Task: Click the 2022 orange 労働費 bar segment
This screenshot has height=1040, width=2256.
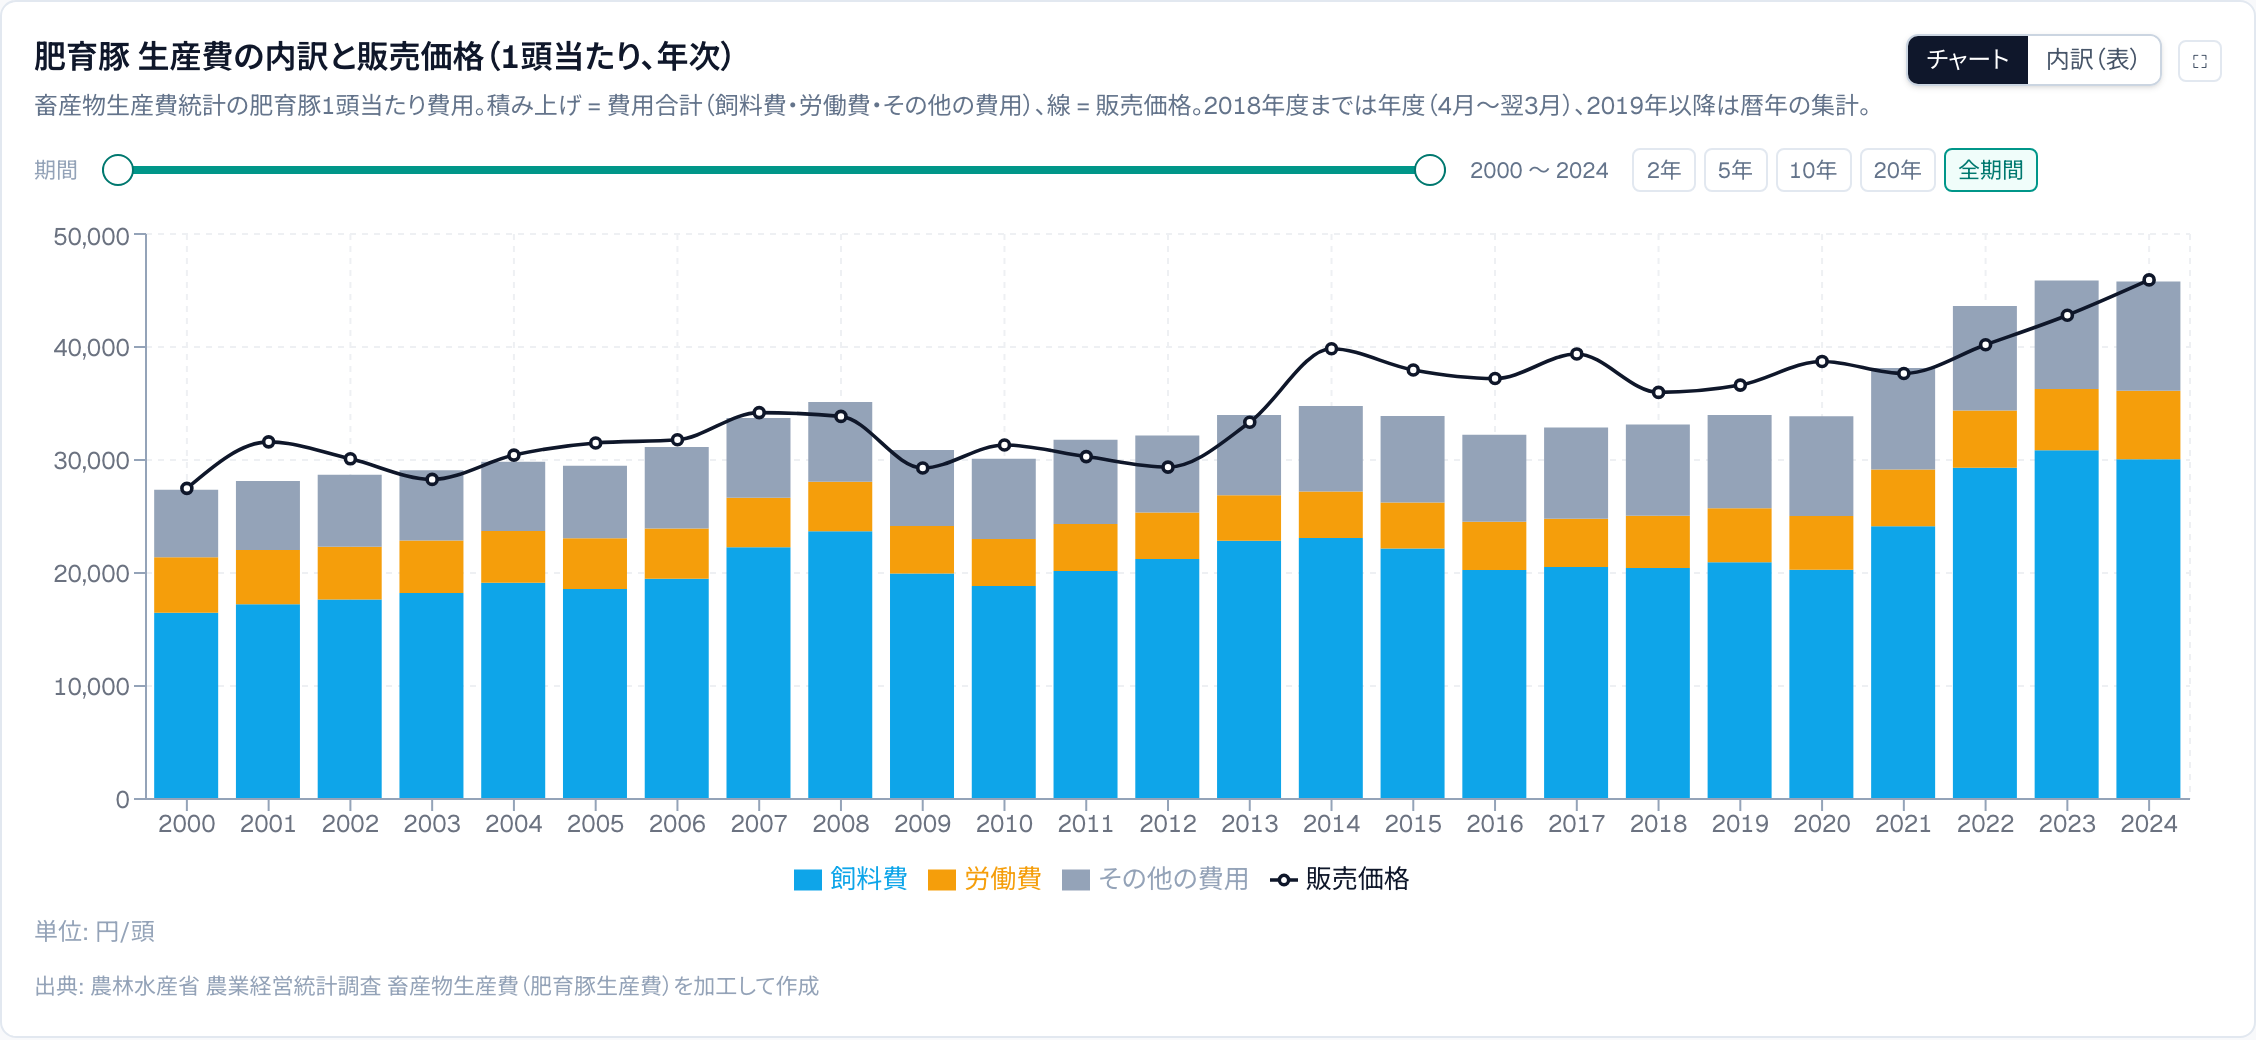Action: pyautogui.click(x=1985, y=439)
